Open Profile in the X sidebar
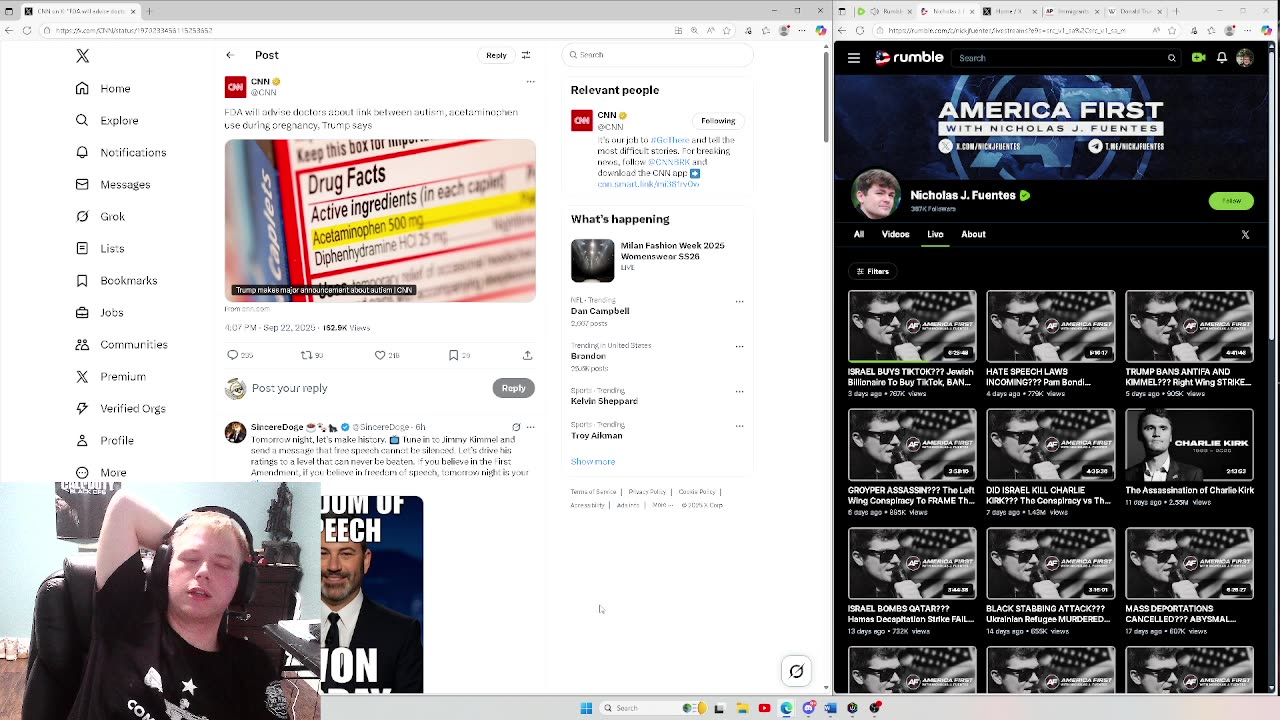The height and width of the screenshot is (720, 1280). pyautogui.click(x=105, y=440)
